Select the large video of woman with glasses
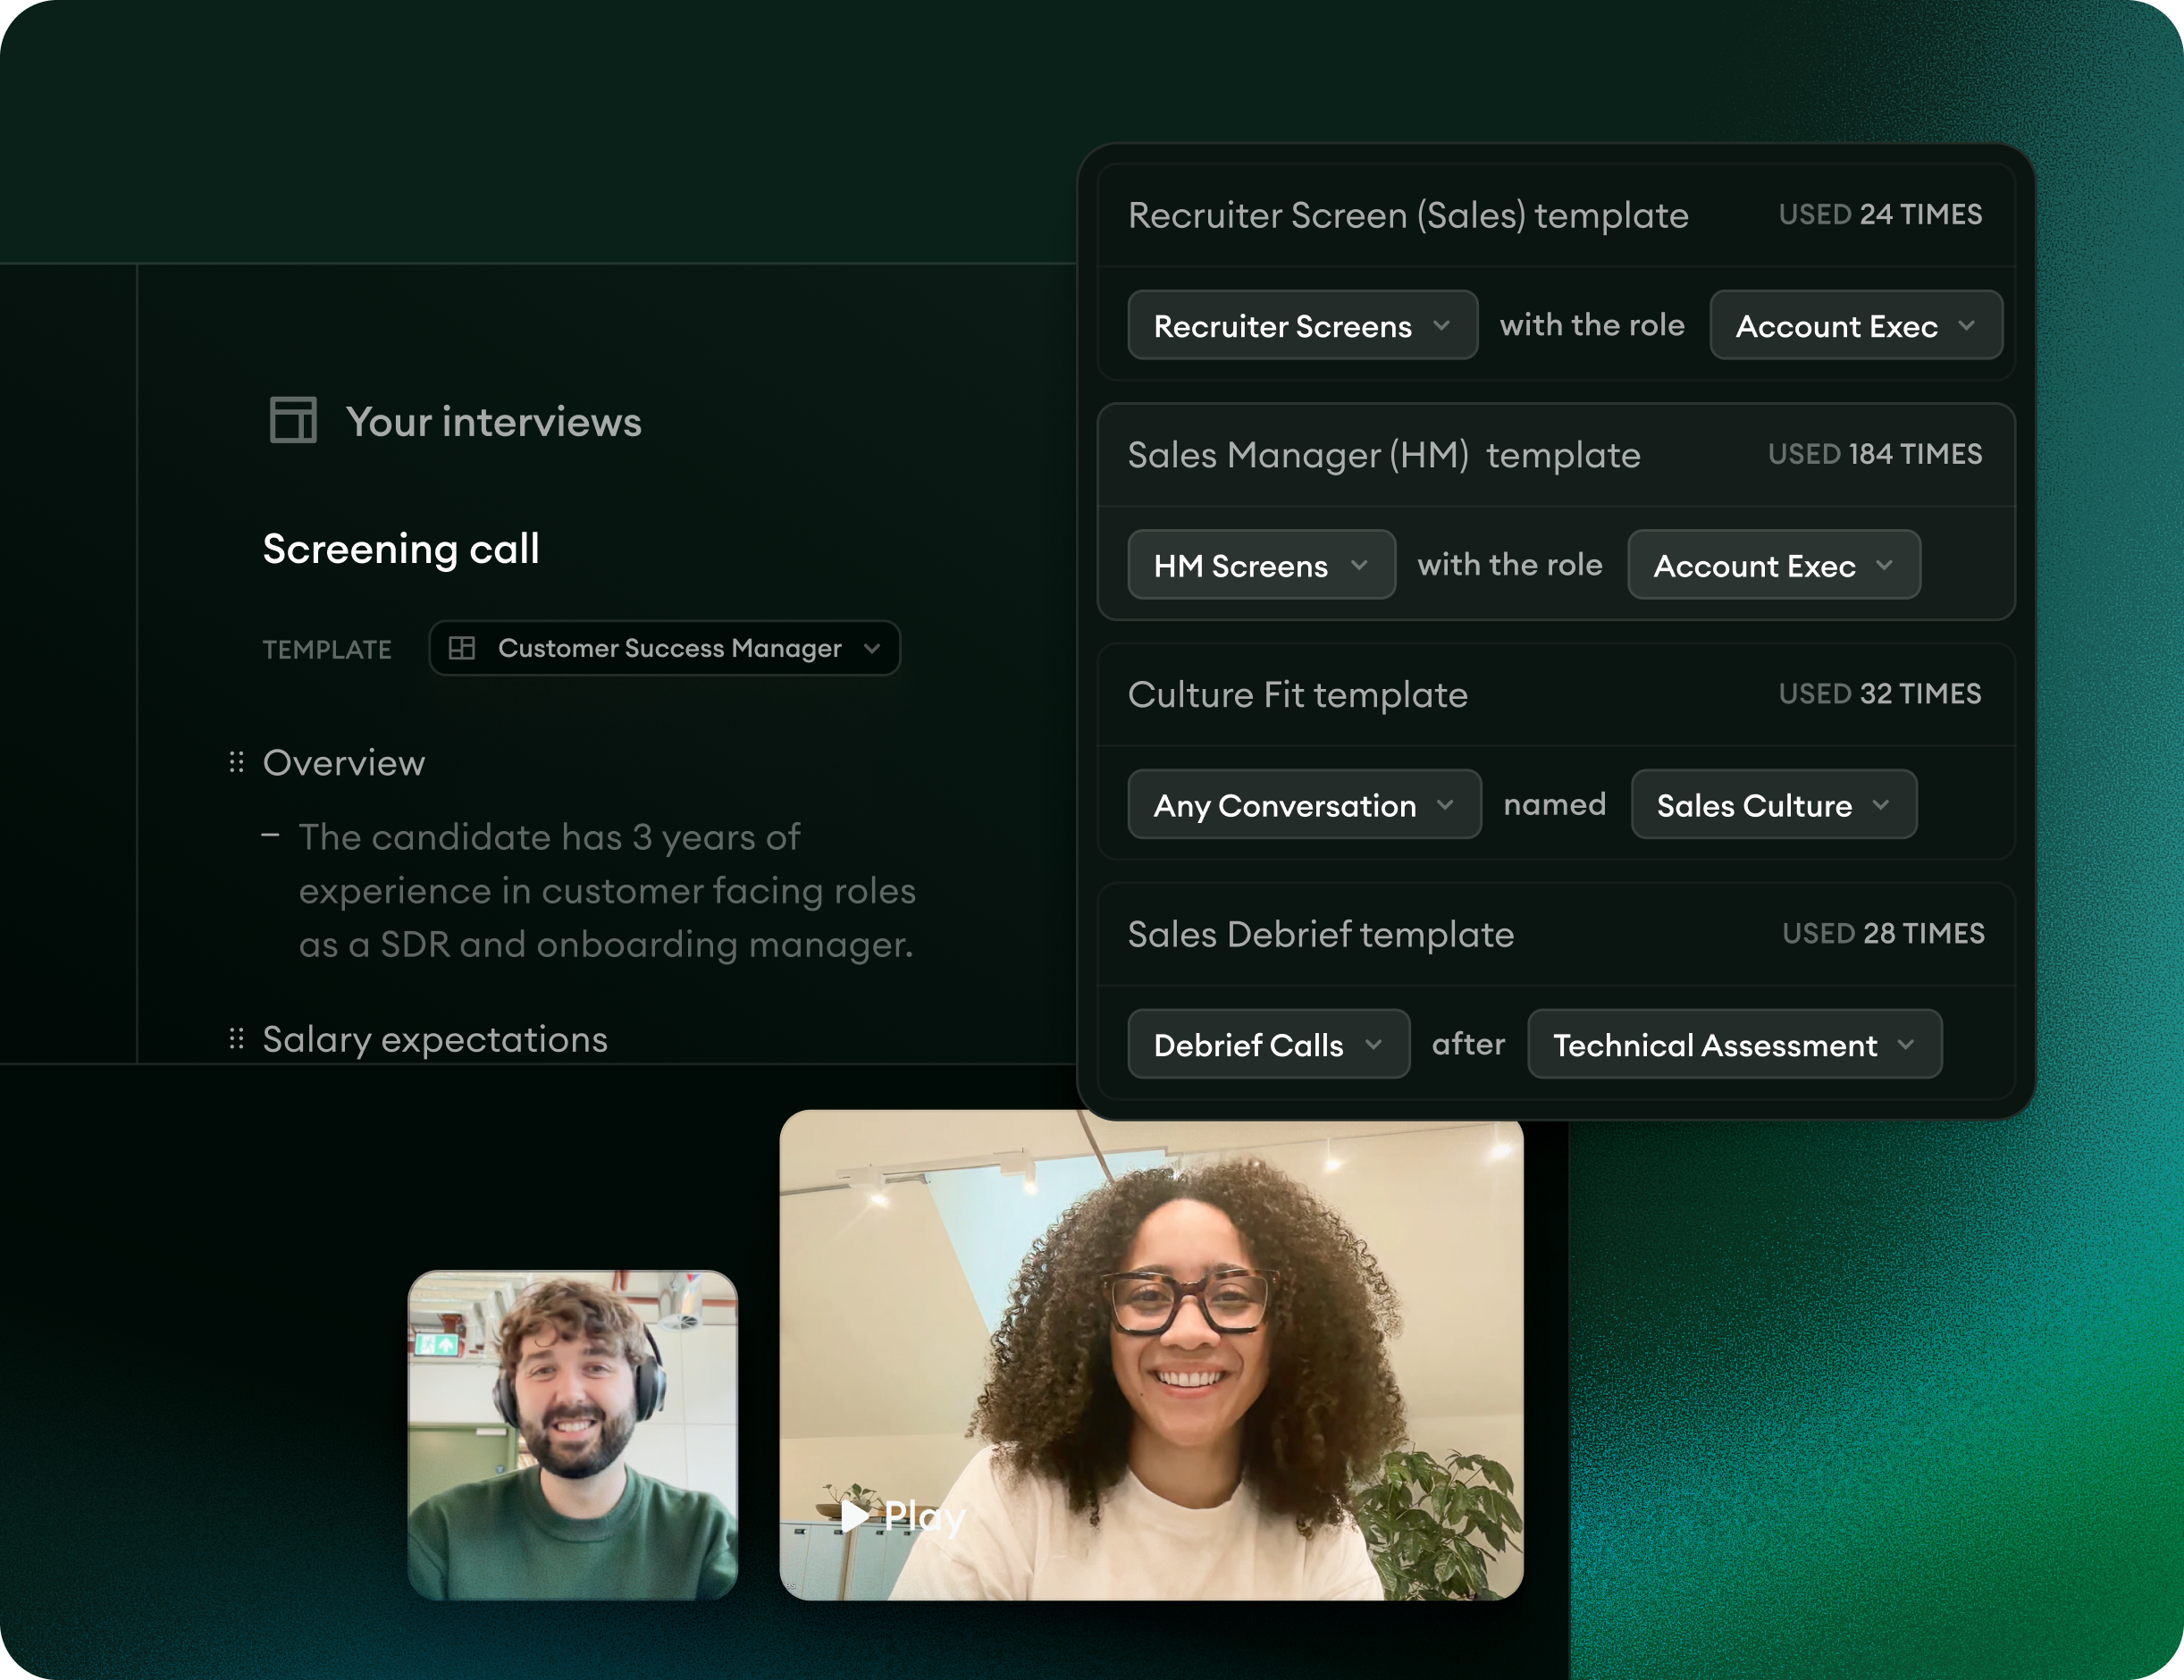The height and width of the screenshot is (1680, 2184). [x=1151, y=1355]
